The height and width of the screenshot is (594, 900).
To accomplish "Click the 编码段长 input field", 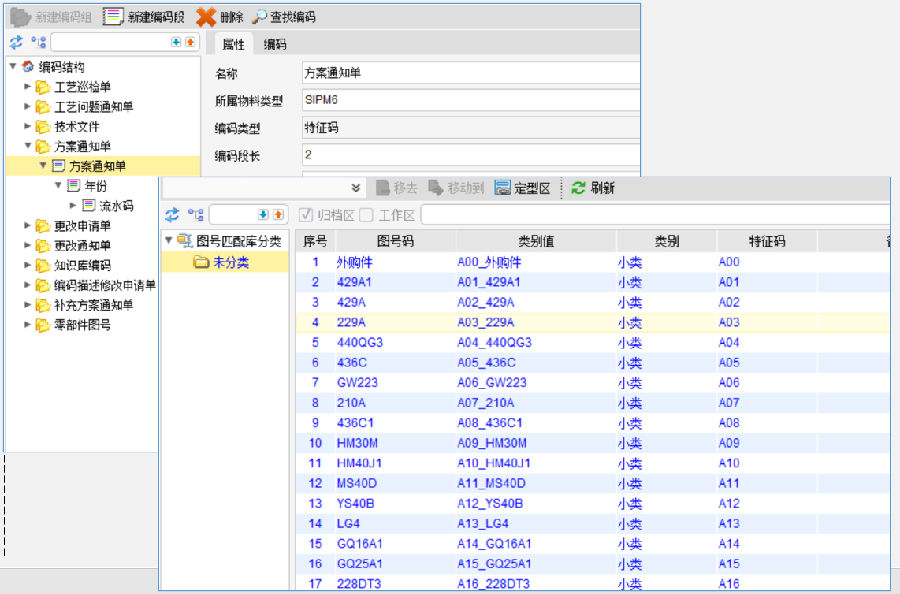I will pos(470,155).
